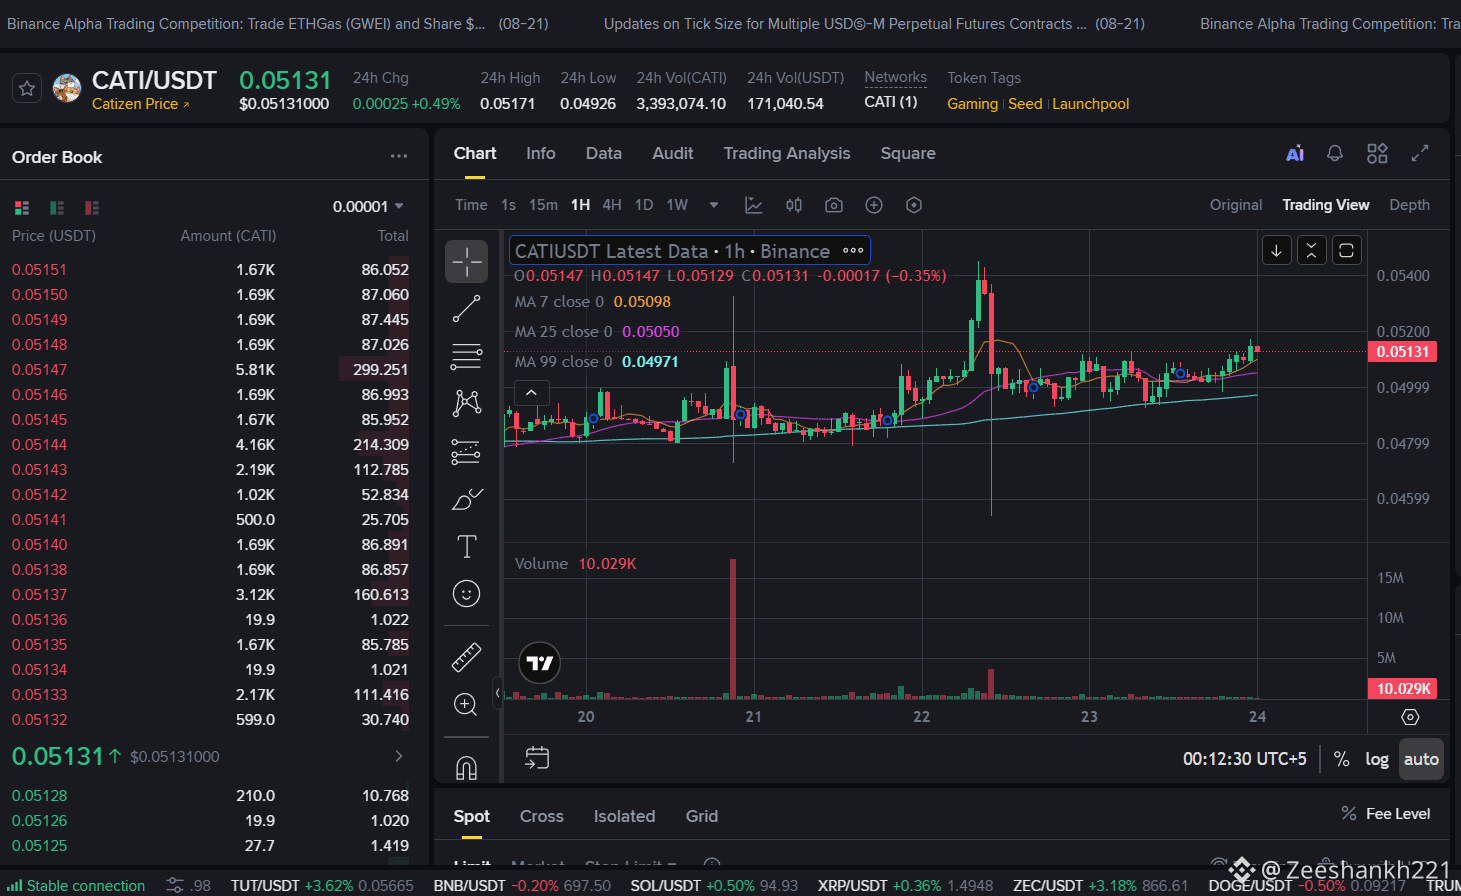Image resolution: width=1461 pixels, height=896 pixels.
Task: Select the Cross margin tab
Action: (541, 816)
